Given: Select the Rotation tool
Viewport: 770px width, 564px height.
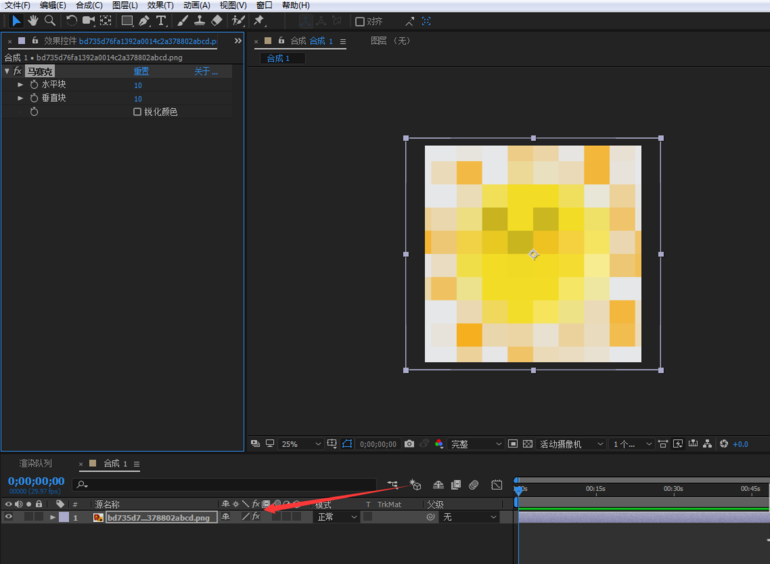Looking at the screenshot, I should 72,21.
